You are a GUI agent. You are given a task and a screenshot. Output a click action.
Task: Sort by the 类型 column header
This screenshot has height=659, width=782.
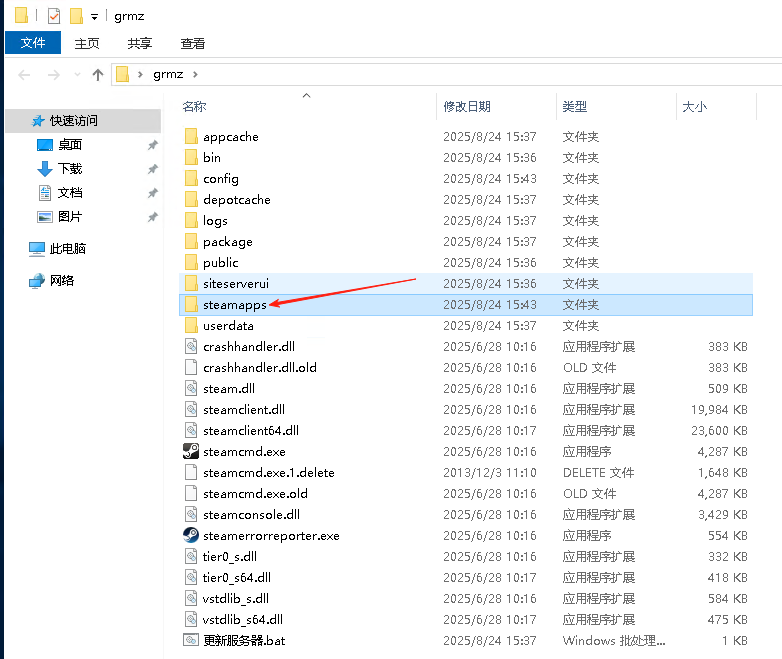(575, 106)
